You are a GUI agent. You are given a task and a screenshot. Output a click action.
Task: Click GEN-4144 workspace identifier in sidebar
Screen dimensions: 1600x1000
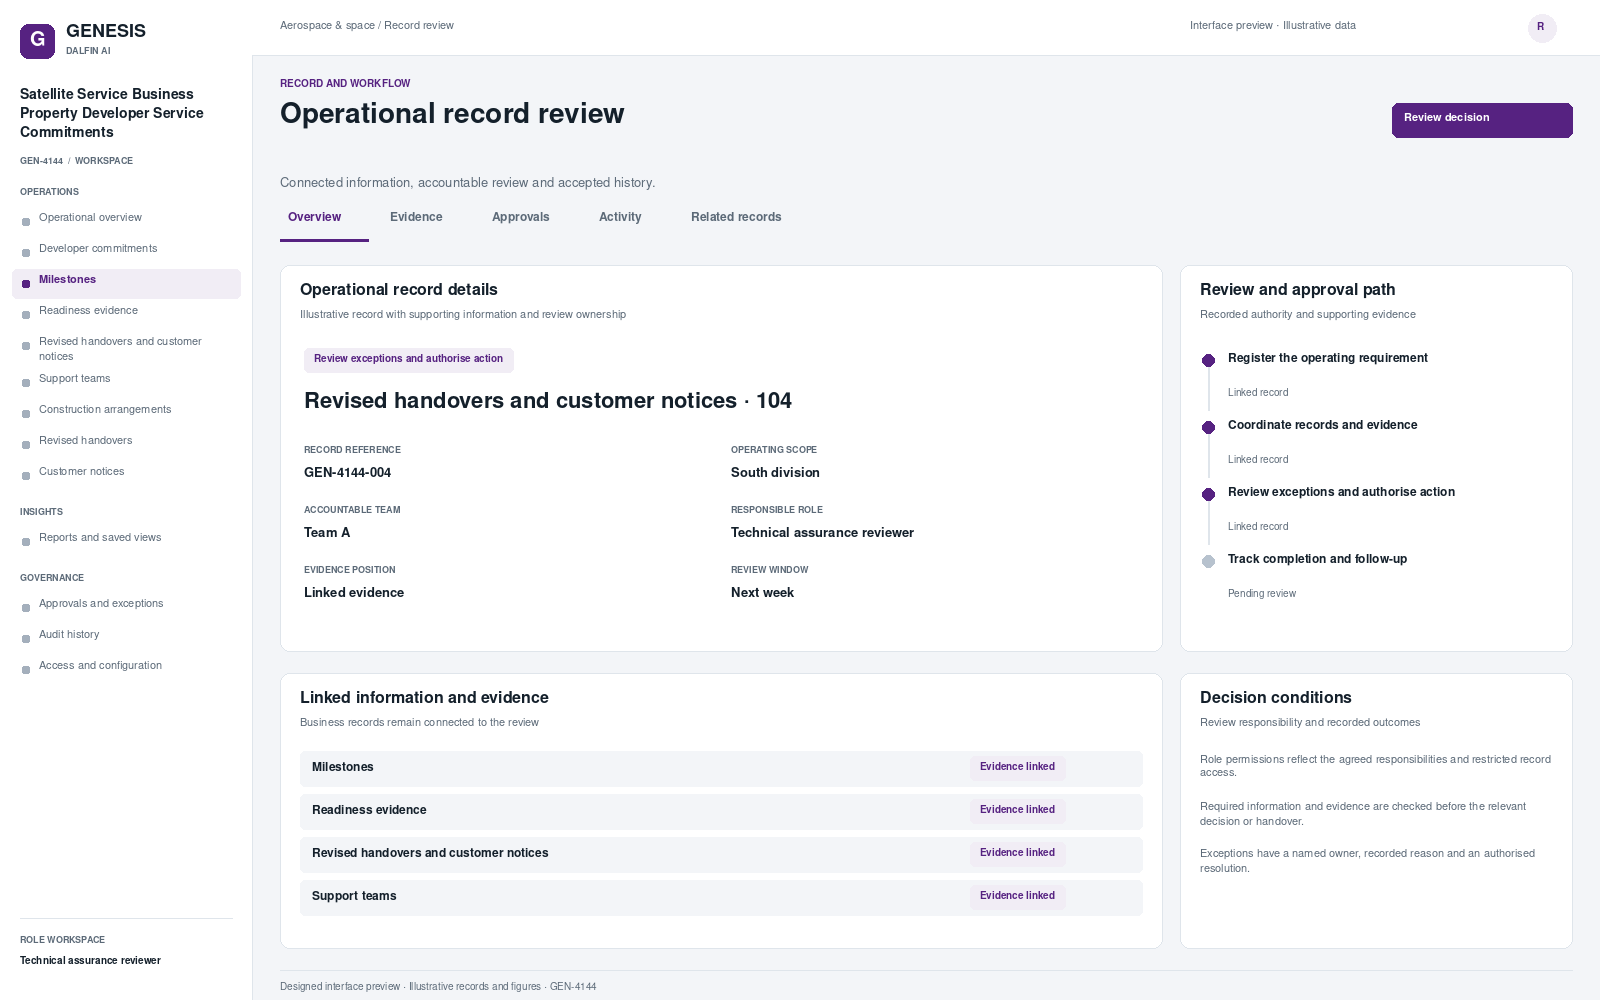41,161
